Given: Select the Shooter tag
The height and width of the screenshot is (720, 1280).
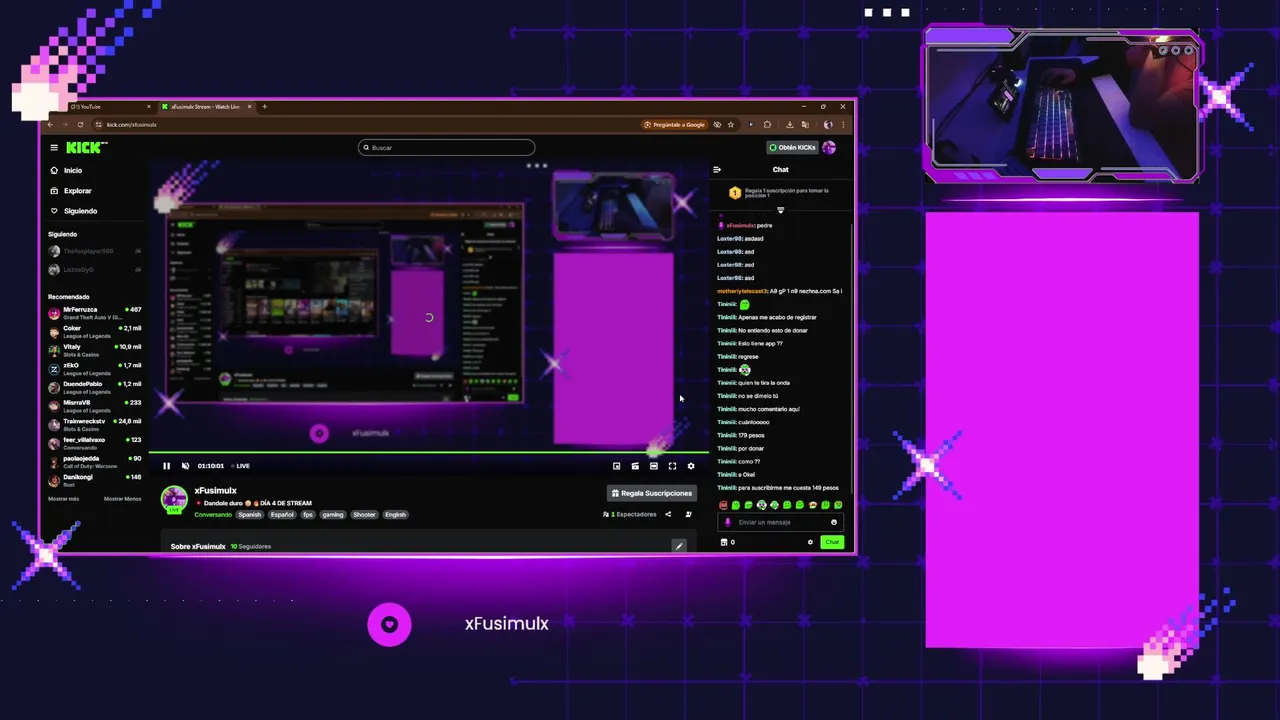Looking at the screenshot, I should (364, 515).
